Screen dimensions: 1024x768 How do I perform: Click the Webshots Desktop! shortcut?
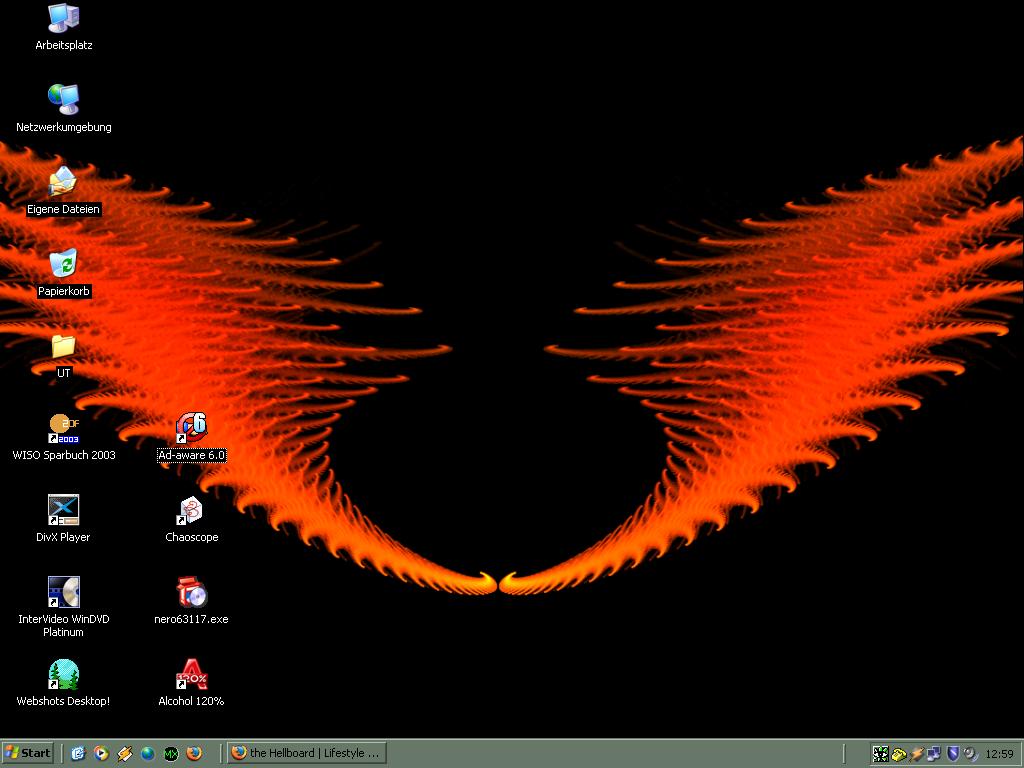pos(63,675)
